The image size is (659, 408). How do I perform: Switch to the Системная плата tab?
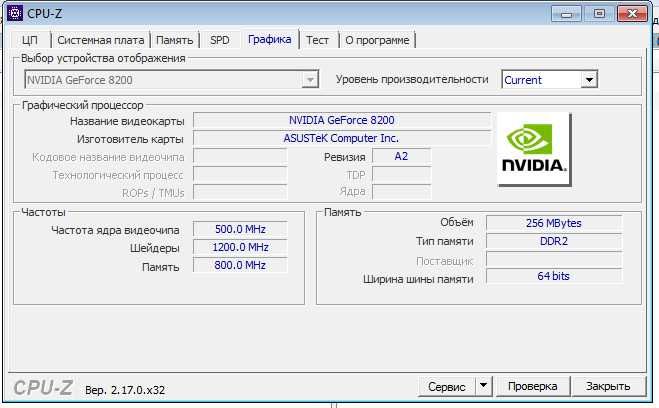pyautogui.click(x=100, y=40)
